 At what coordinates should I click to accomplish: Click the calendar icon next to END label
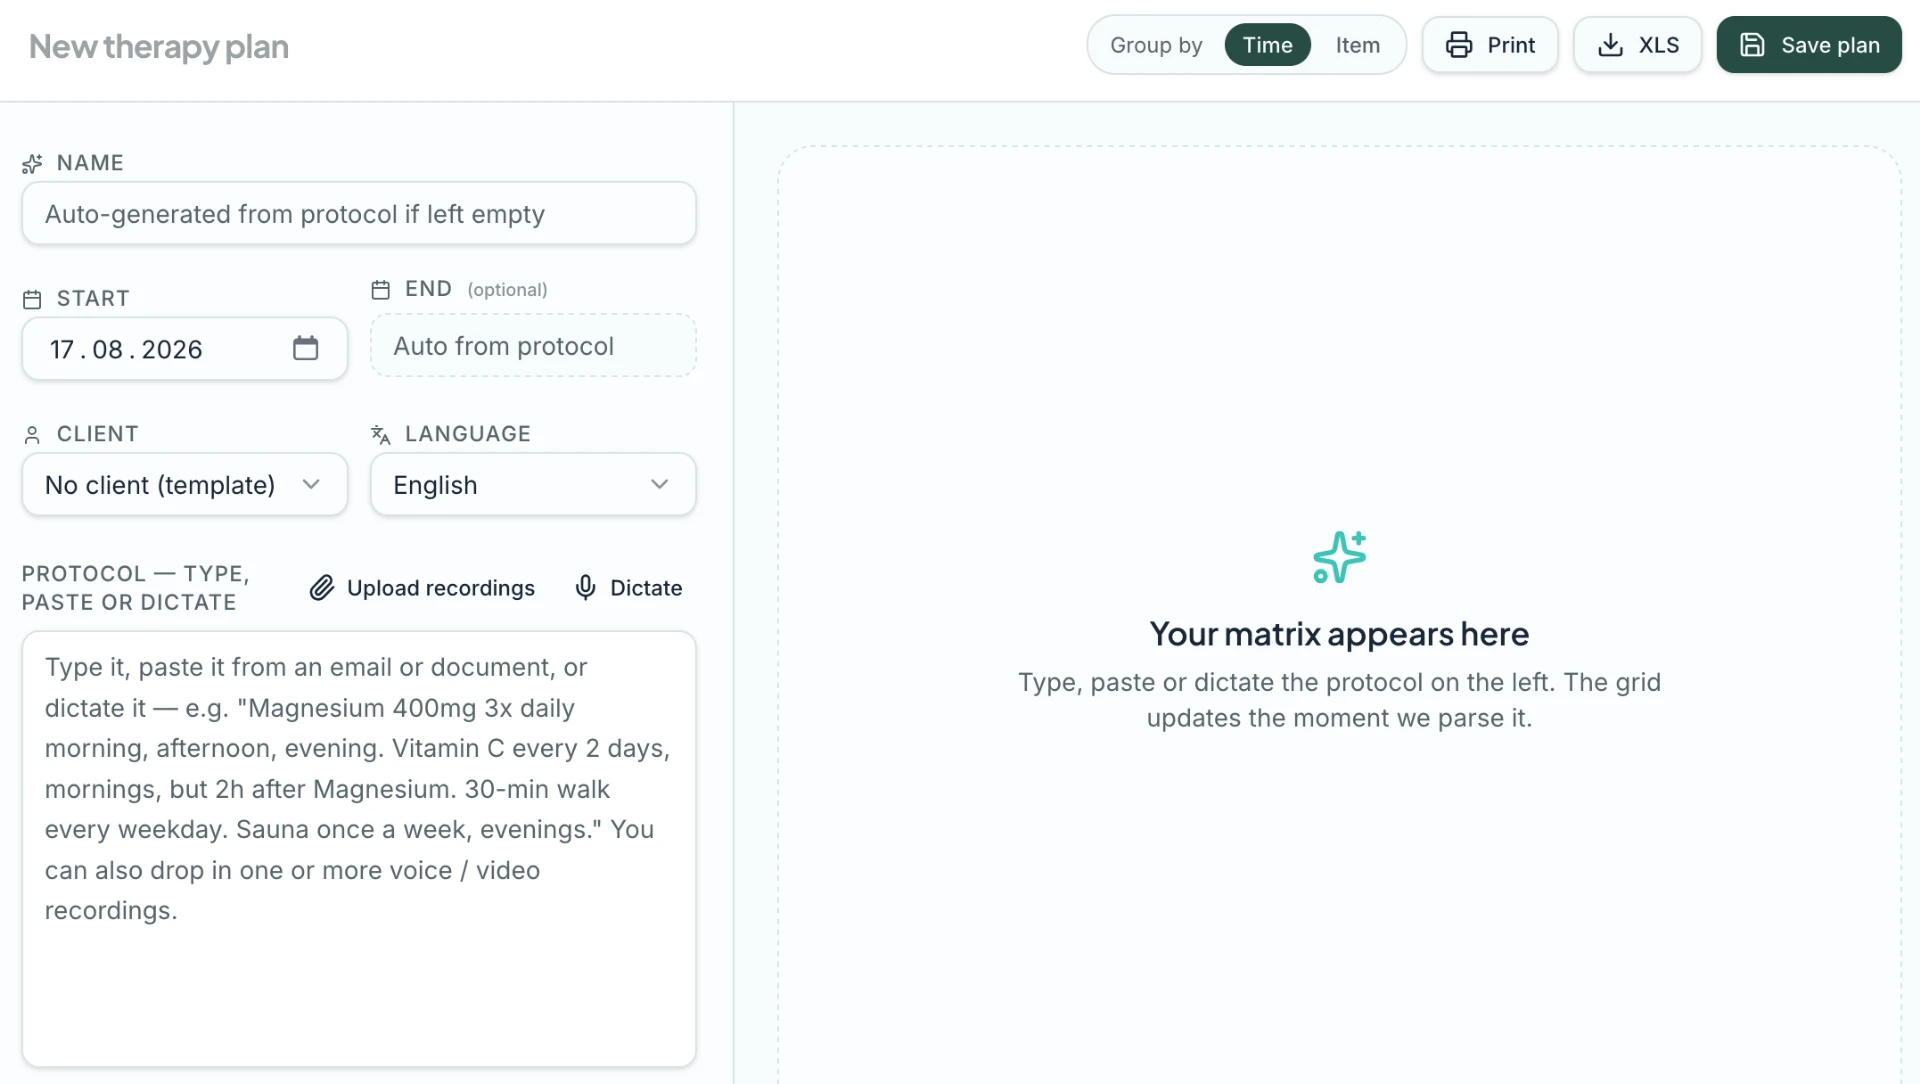pyautogui.click(x=380, y=290)
